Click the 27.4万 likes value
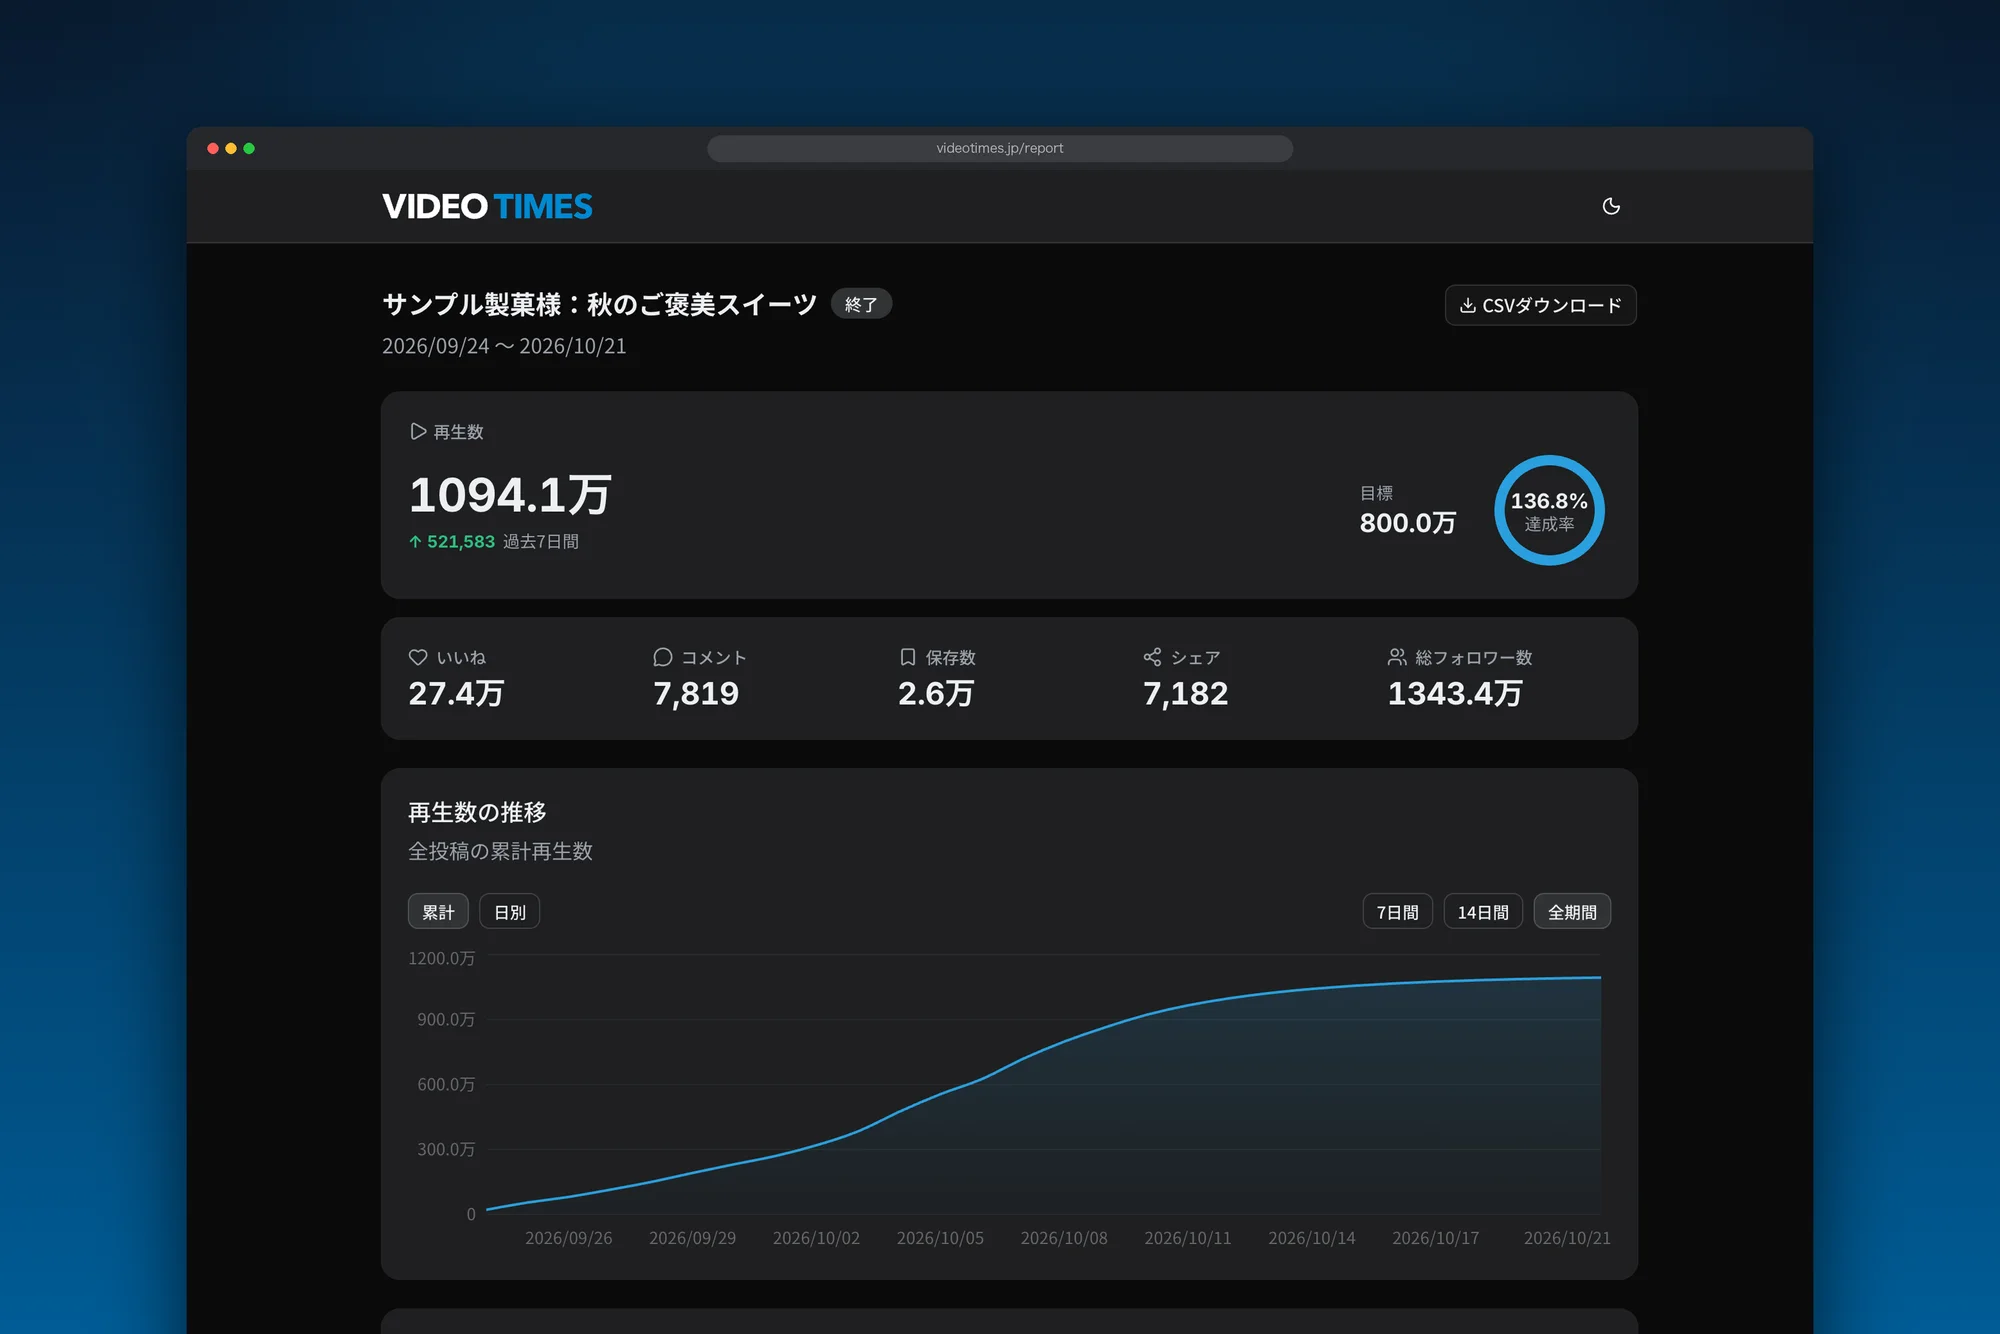This screenshot has height=1334, width=2000. tap(456, 693)
